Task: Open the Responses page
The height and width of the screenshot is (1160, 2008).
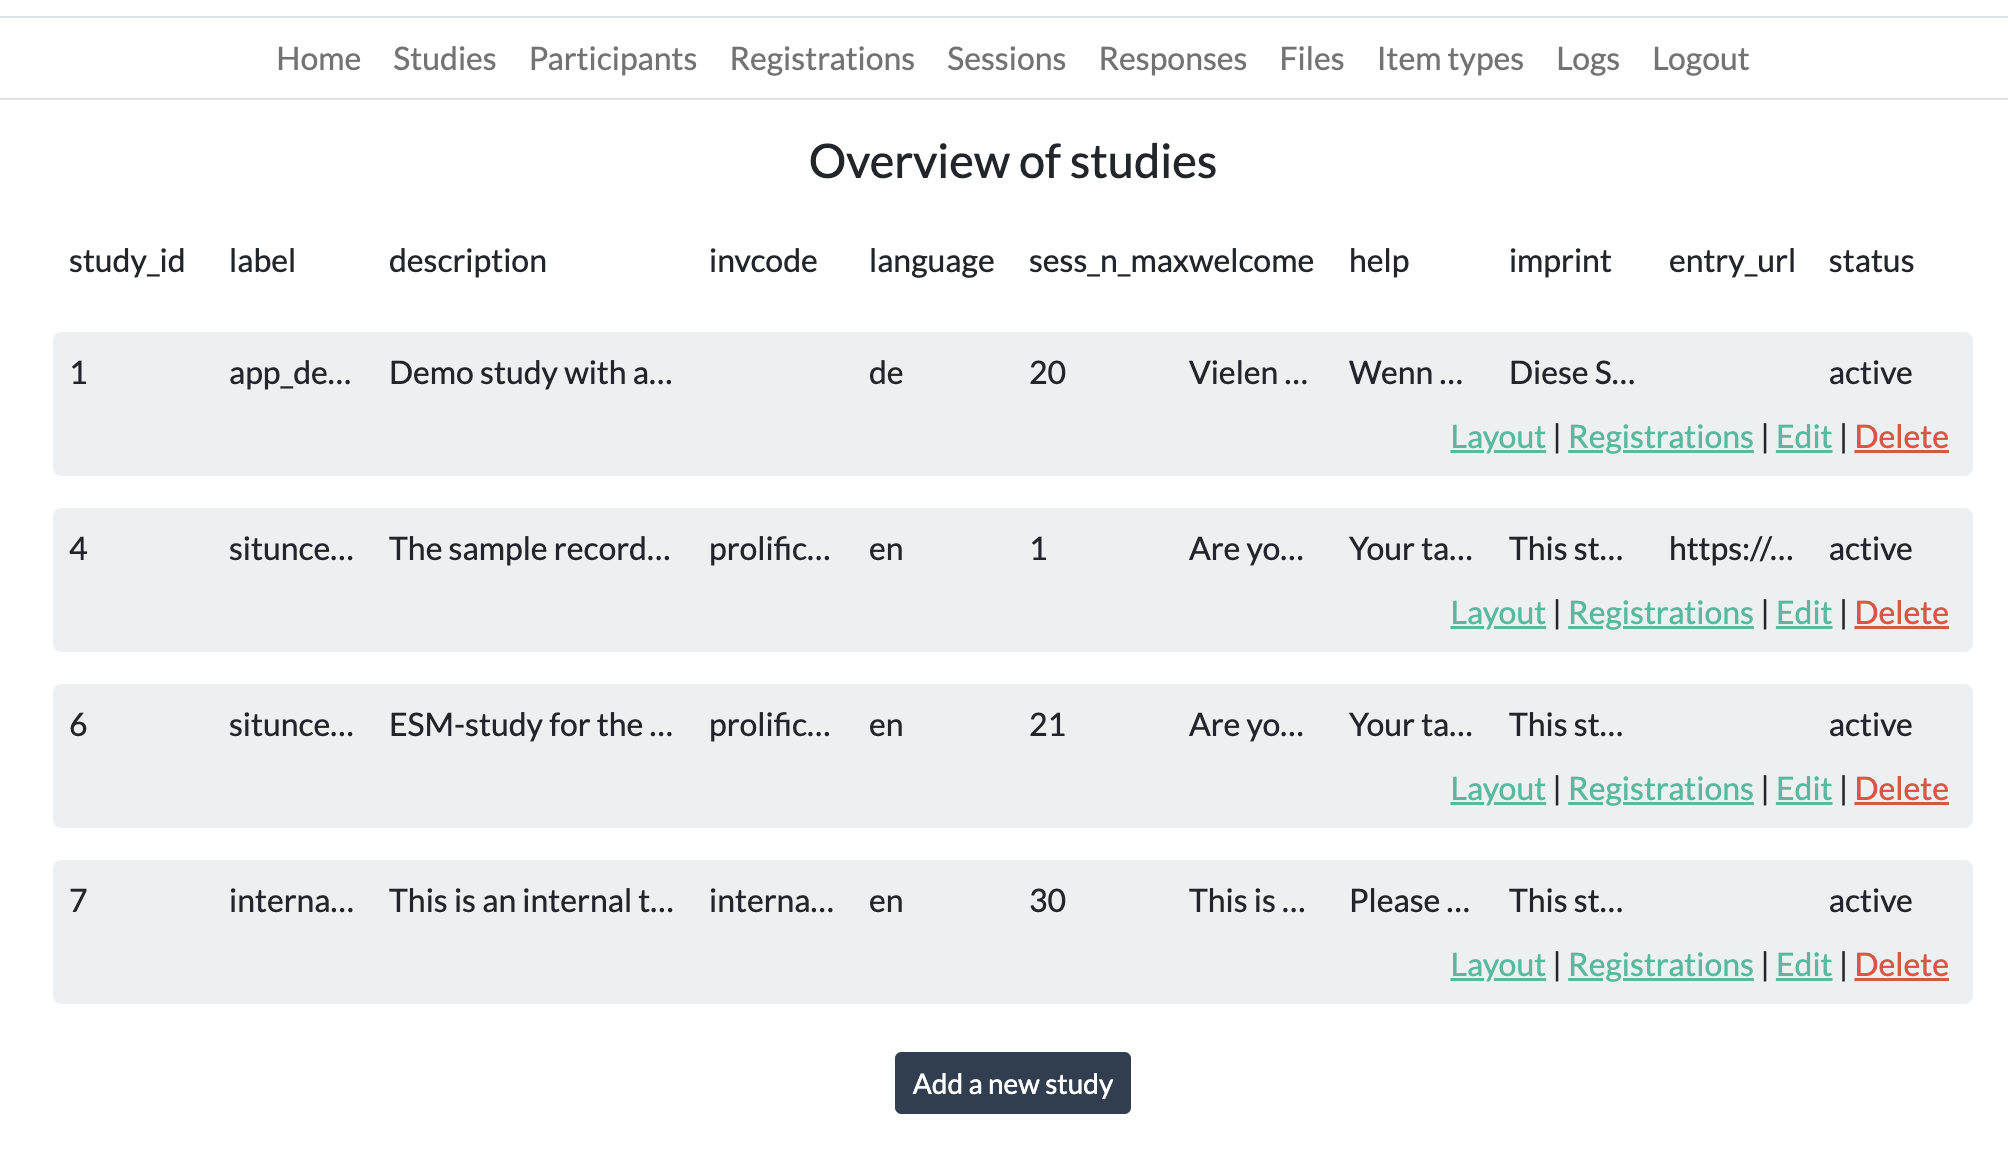Action: point(1172,59)
